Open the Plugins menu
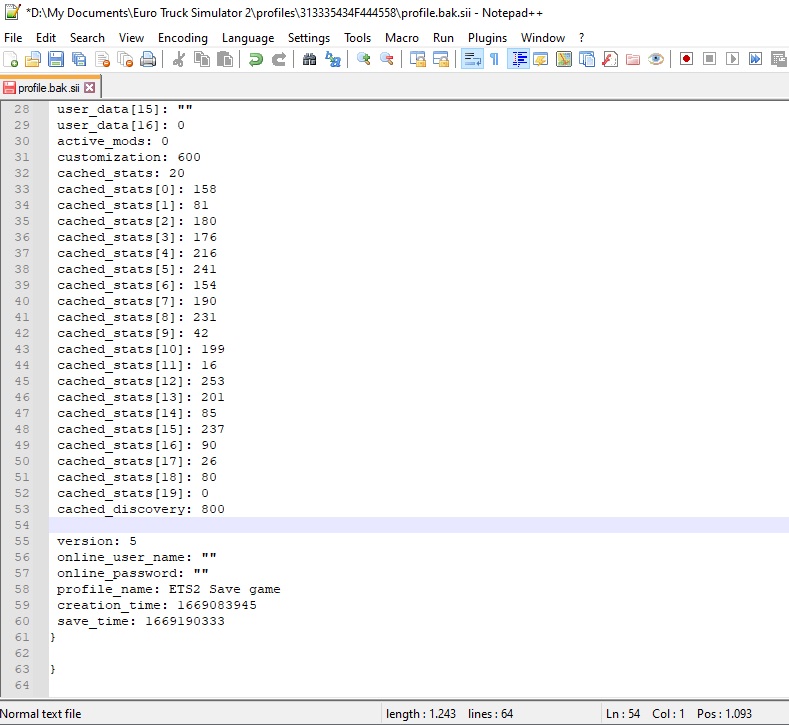 click(x=488, y=38)
